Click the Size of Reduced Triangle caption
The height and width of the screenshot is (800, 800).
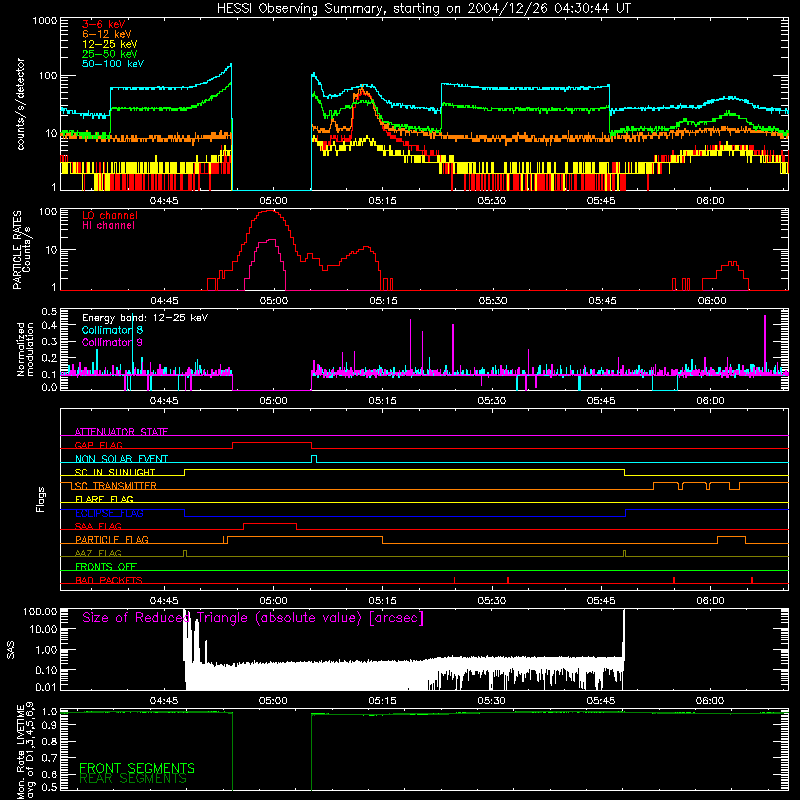point(253,618)
